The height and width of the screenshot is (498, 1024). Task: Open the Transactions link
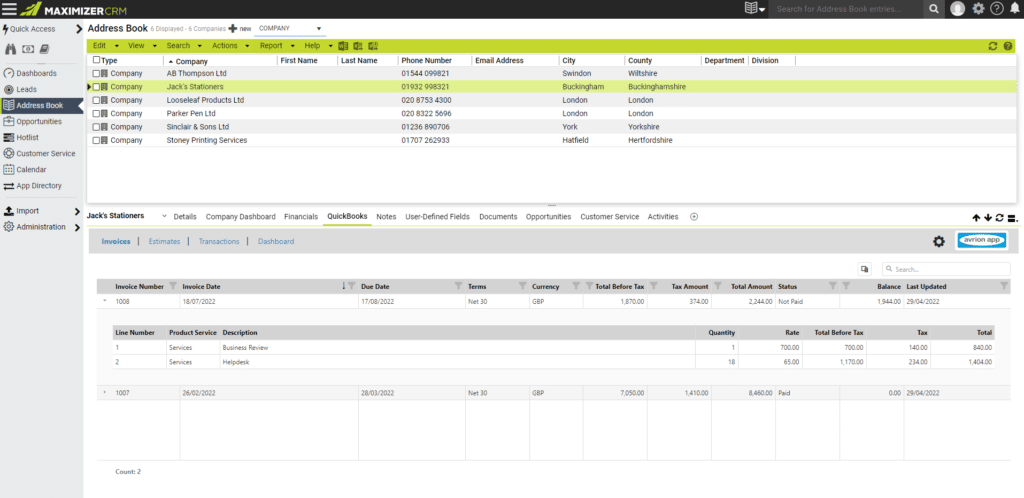coord(219,241)
